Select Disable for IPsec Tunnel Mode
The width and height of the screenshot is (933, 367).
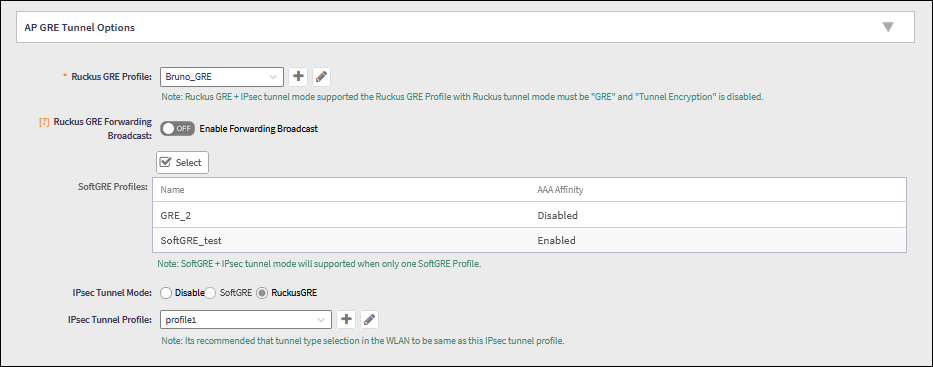coord(166,293)
